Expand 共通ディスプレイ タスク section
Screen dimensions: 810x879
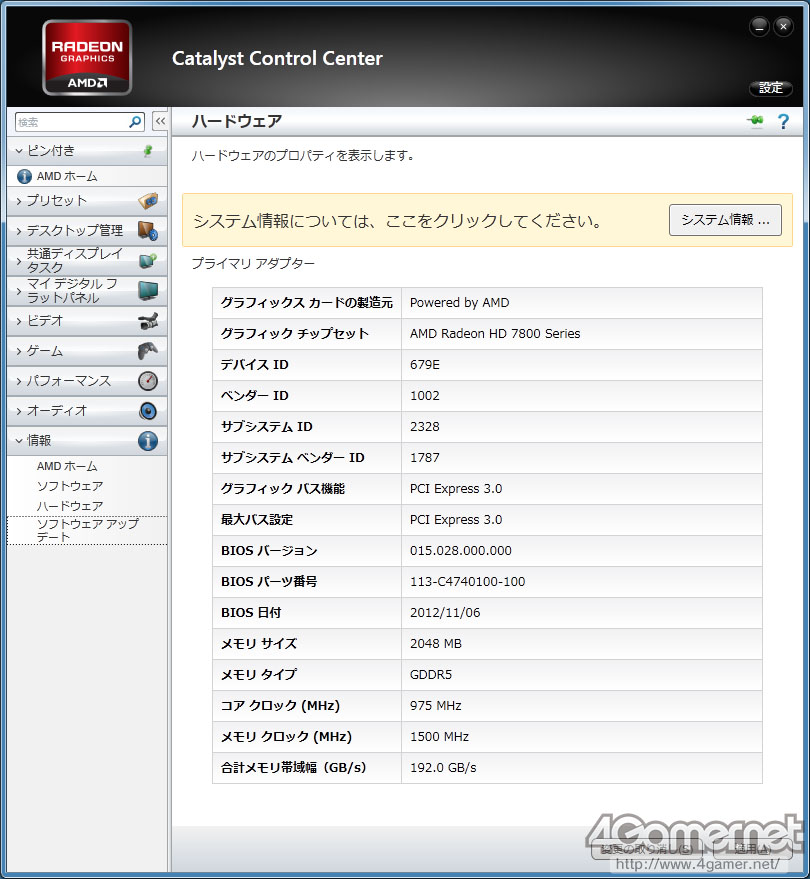pyautogui.click(x=87, y=261)
